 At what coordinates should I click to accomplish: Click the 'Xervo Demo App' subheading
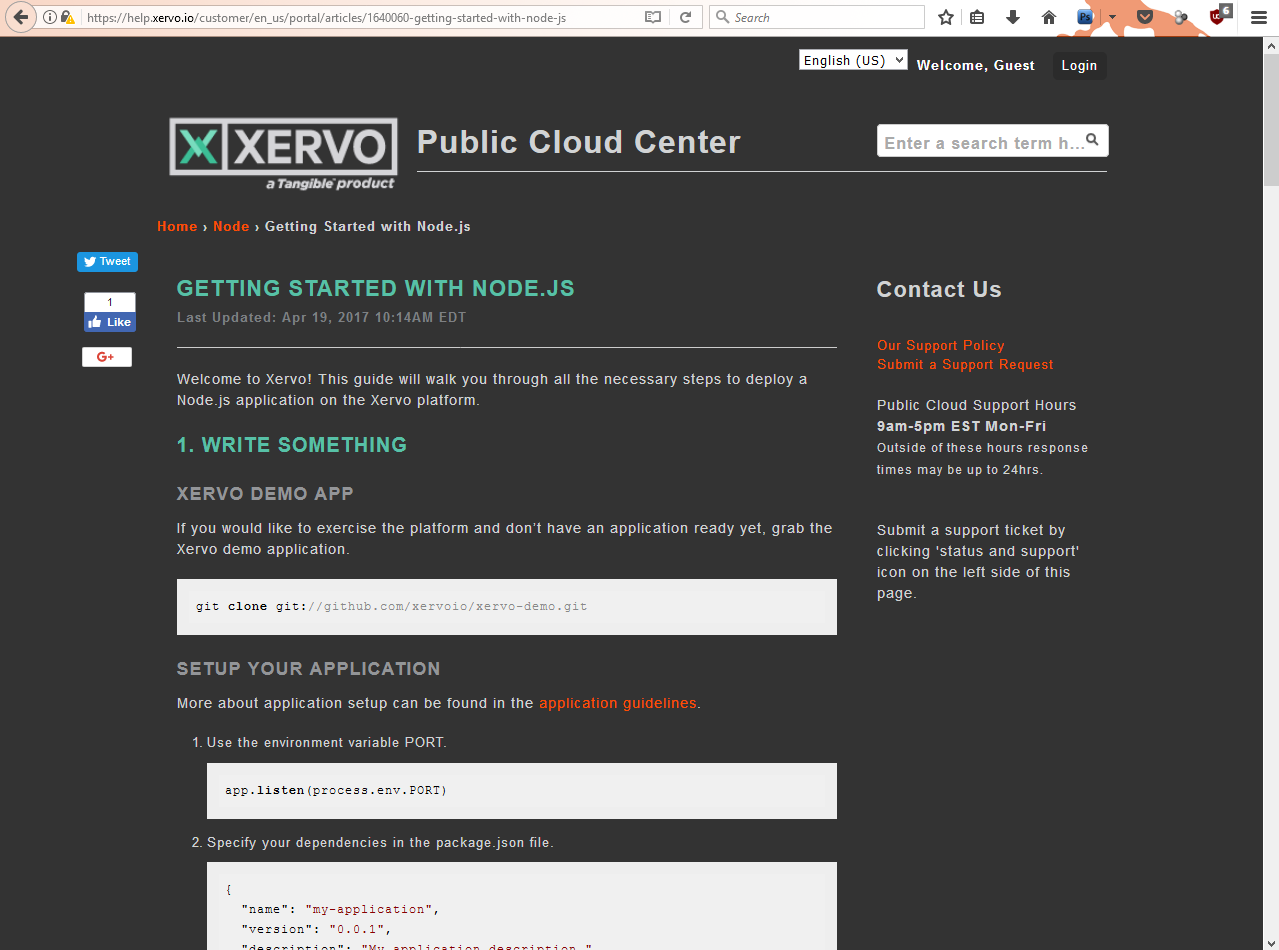pyautogui.click(x=265, y=494)
